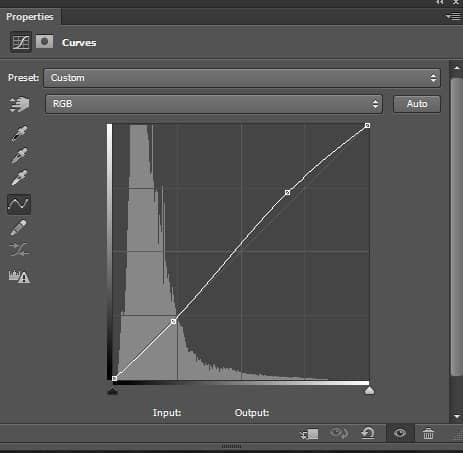Select the layer mask icon beside Curves
Image resolution: width=463 pixels, height=453 pixels.
pyautogui.click(x=44, y=42)
